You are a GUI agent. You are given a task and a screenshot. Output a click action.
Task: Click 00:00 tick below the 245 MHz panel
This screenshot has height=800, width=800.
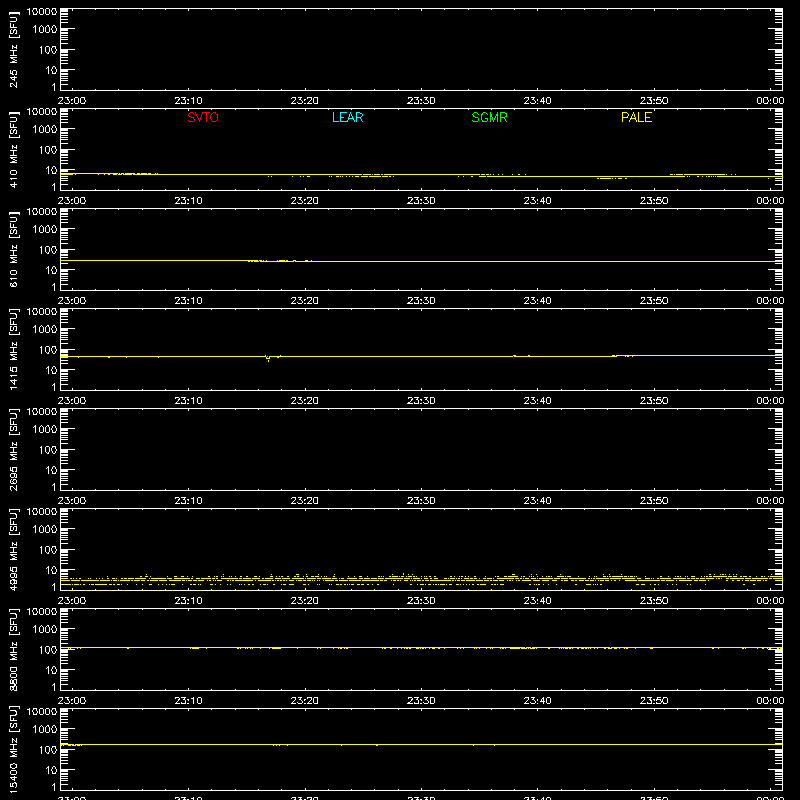[770, 101]
